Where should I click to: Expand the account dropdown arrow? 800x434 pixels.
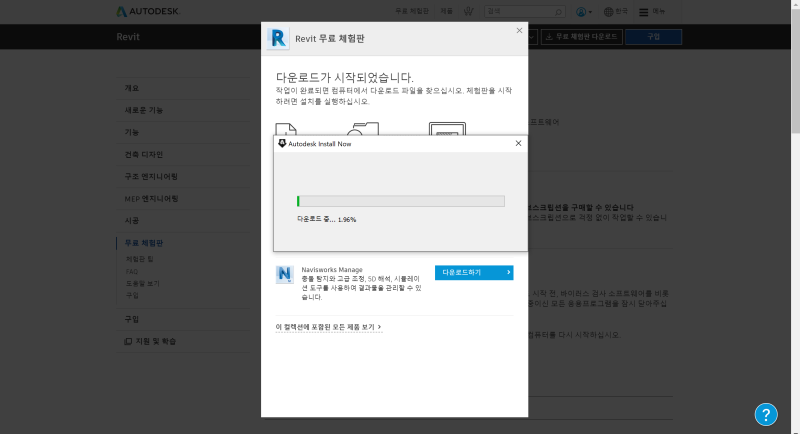(590, 12)
